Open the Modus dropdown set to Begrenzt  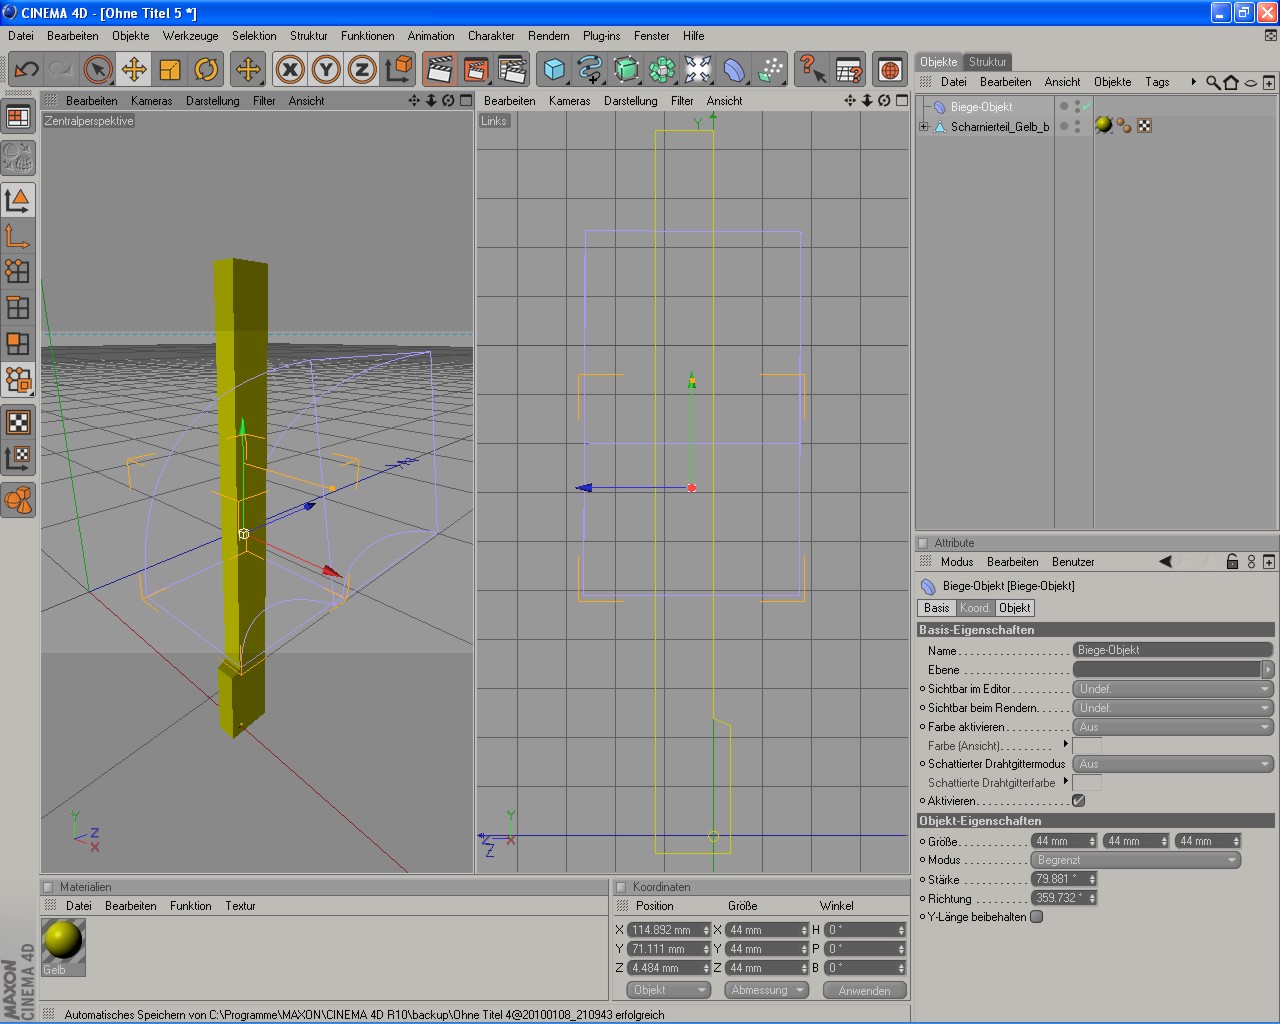(x=1135, y=860)
